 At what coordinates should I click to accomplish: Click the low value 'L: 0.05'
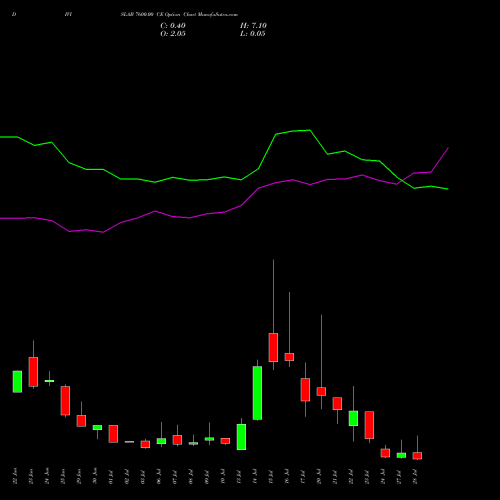tap(253, 34)
